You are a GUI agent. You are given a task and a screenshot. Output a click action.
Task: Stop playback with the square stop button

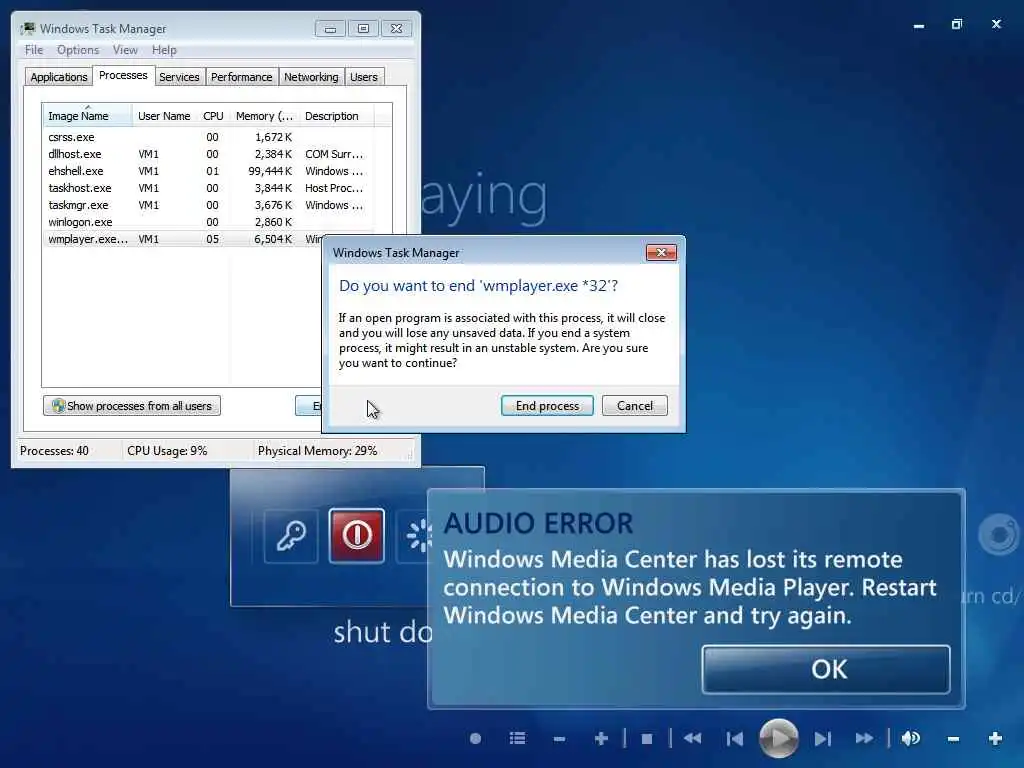(647, 739)
